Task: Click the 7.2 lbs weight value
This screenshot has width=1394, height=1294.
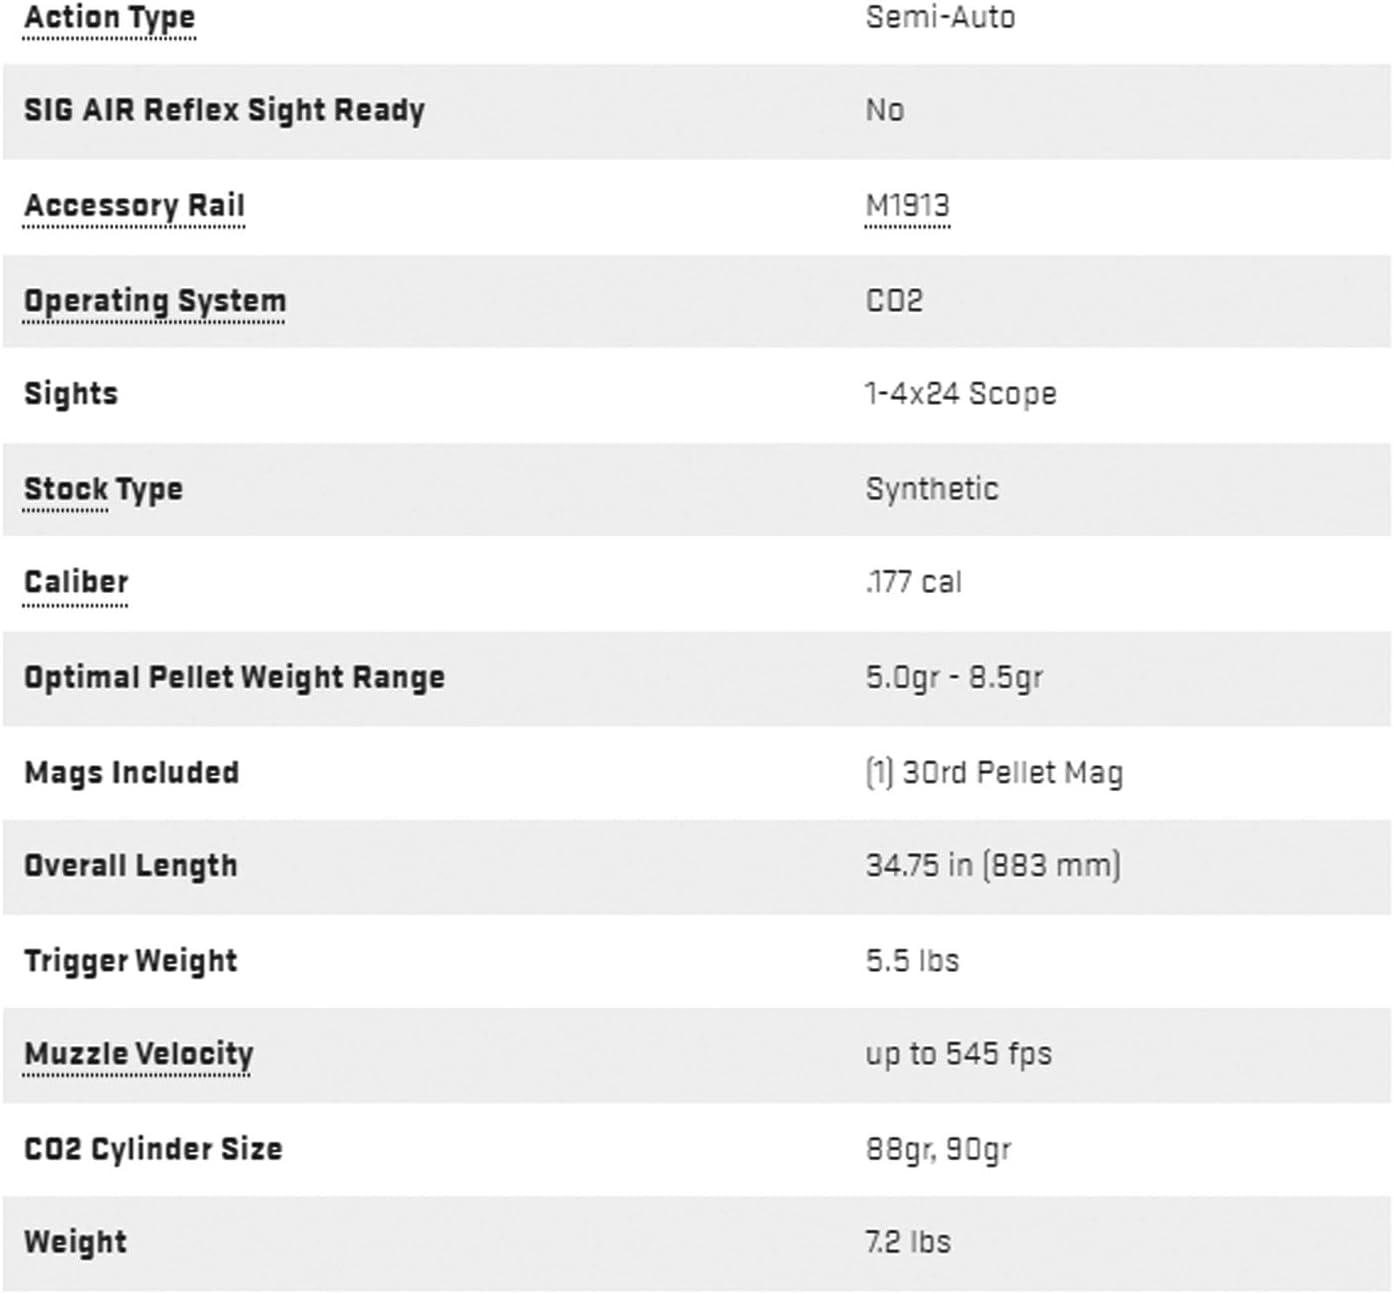Action: pyautogui.click(x=907, y=1242)
